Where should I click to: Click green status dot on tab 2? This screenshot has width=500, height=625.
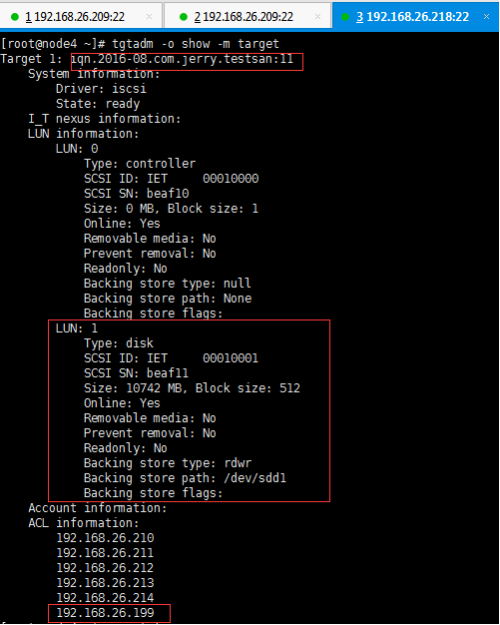(184, 17)
